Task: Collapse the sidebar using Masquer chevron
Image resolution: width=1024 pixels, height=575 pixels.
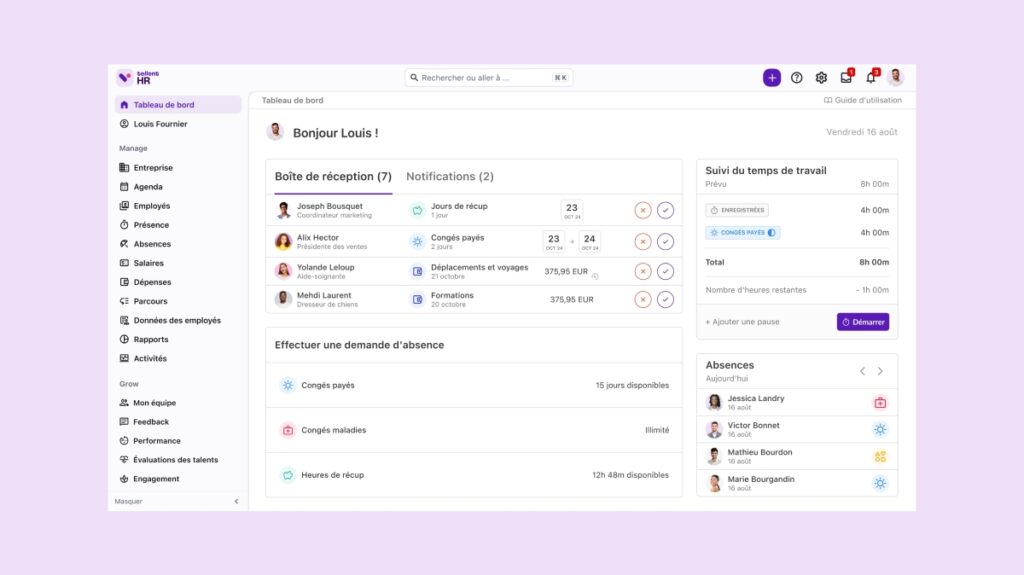Action: click(237, 501)
